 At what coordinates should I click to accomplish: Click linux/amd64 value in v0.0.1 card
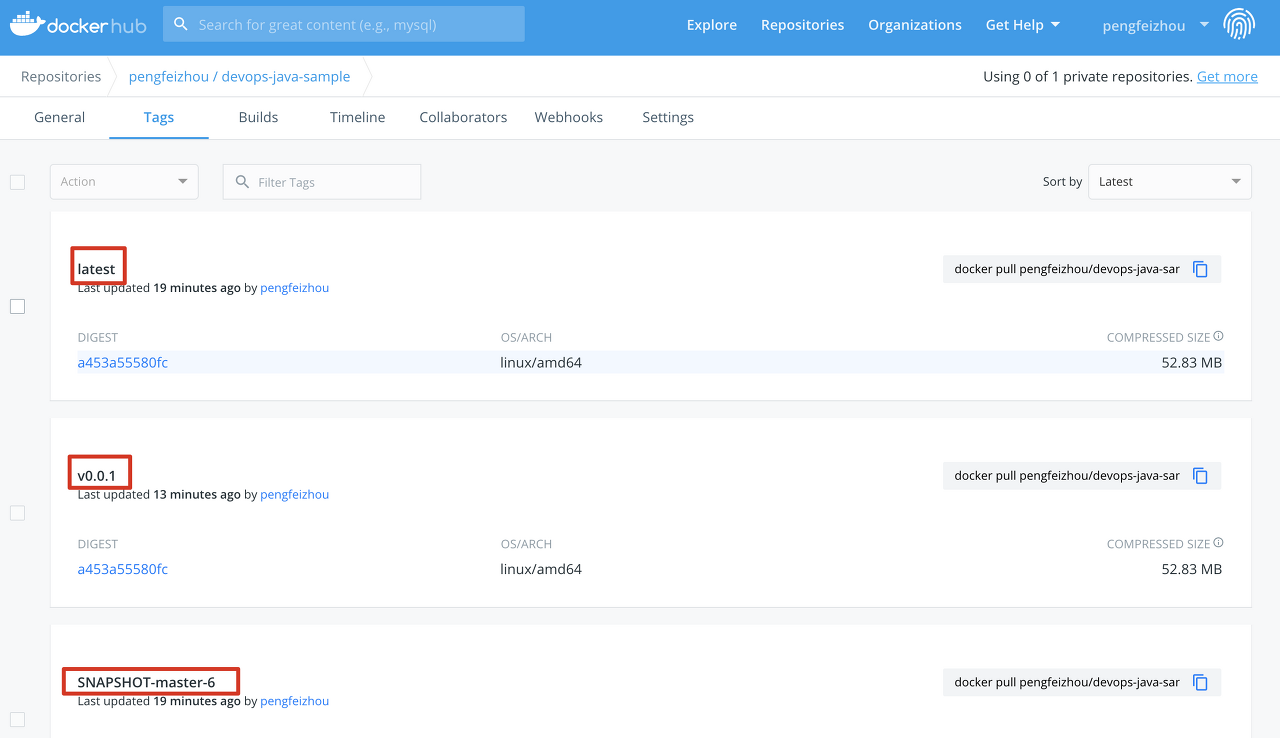point(541,569)
